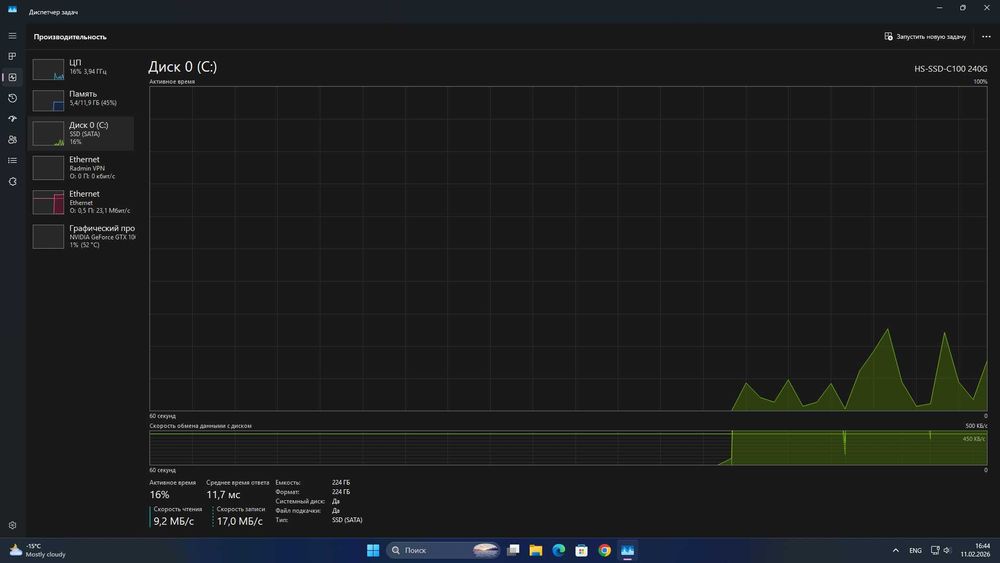Click the Task Manager title bar icon

(x=12, y=10)
